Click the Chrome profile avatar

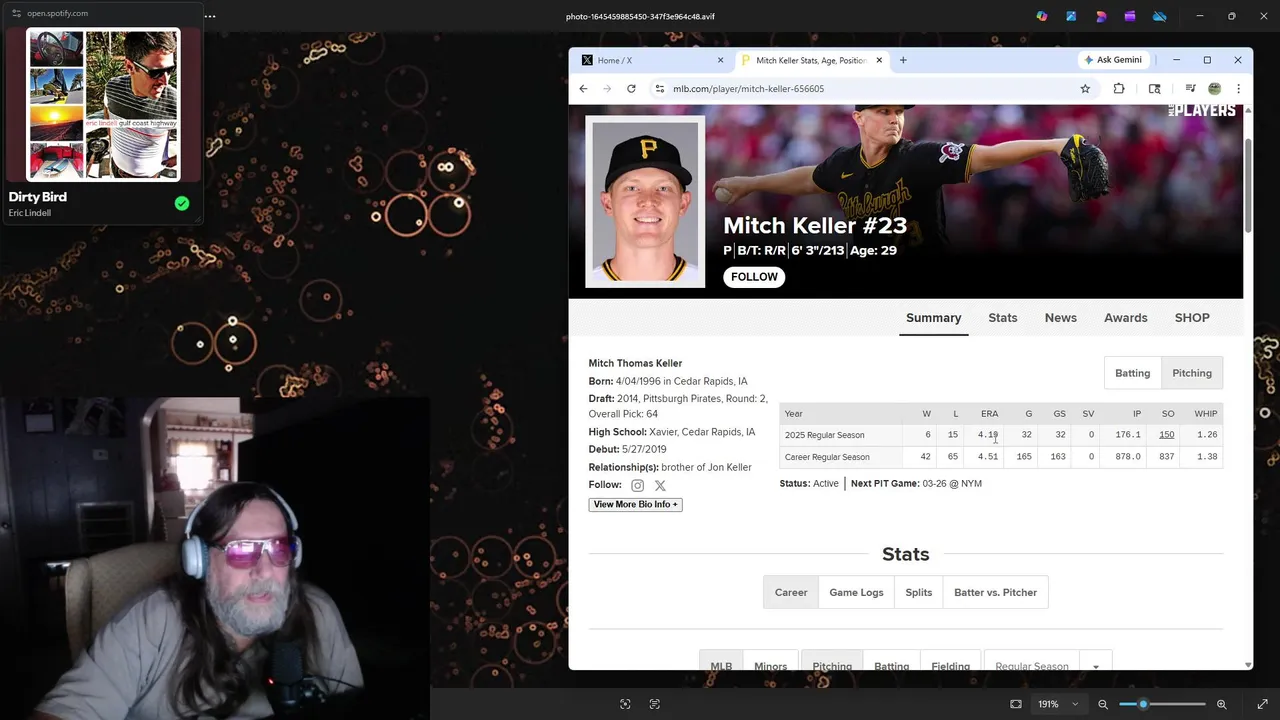[1214, 88]
